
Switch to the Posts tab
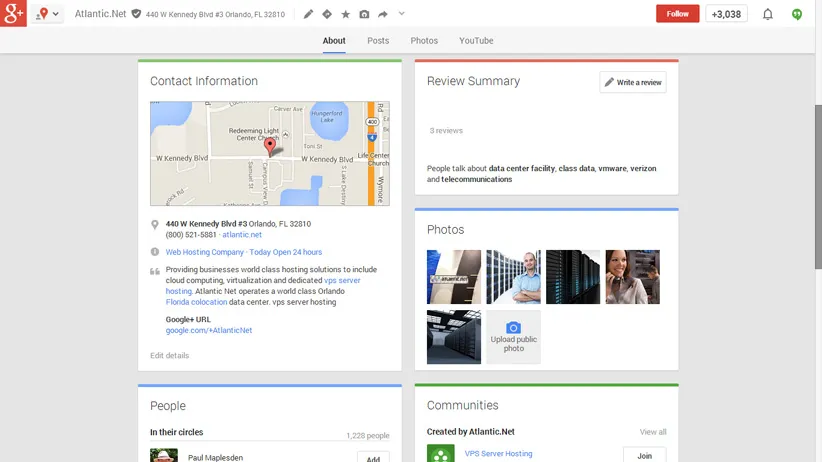click(378, 41)
